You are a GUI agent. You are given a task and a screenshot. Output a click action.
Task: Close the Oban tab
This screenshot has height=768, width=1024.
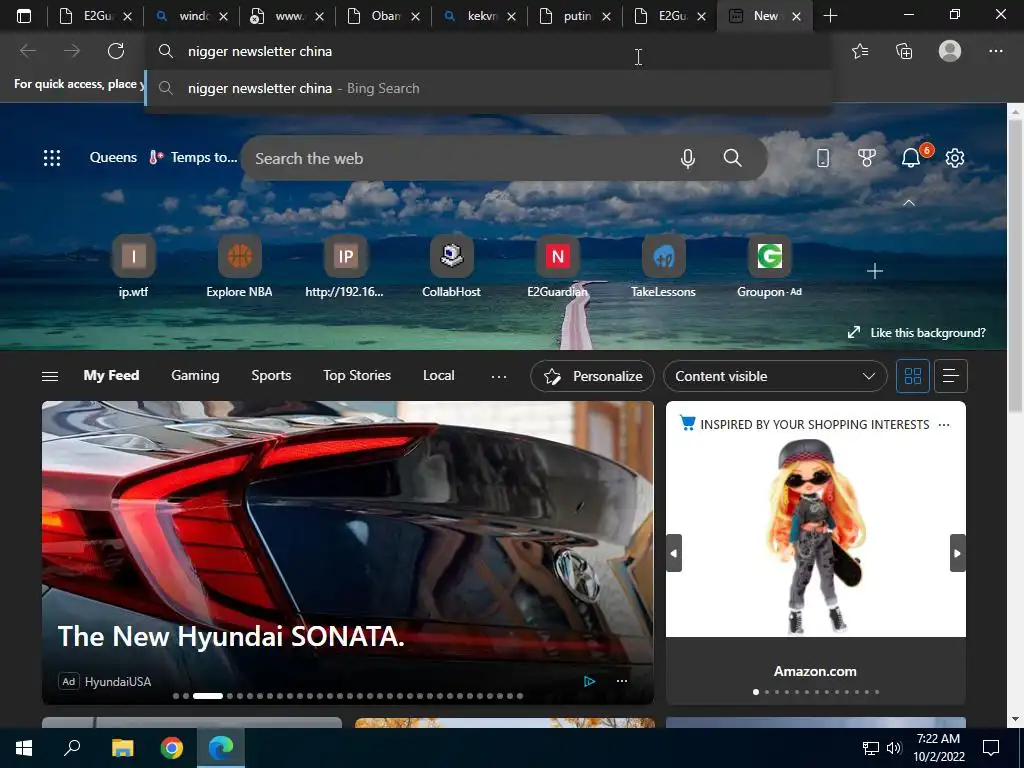(x=415, y=16)
